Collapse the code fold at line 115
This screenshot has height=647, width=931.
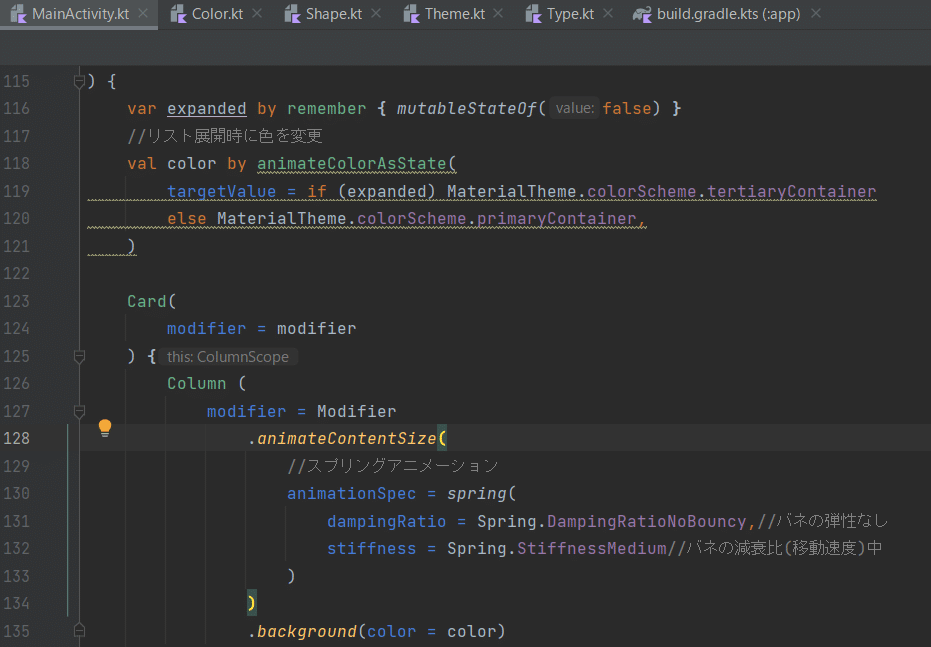point(79,81)
